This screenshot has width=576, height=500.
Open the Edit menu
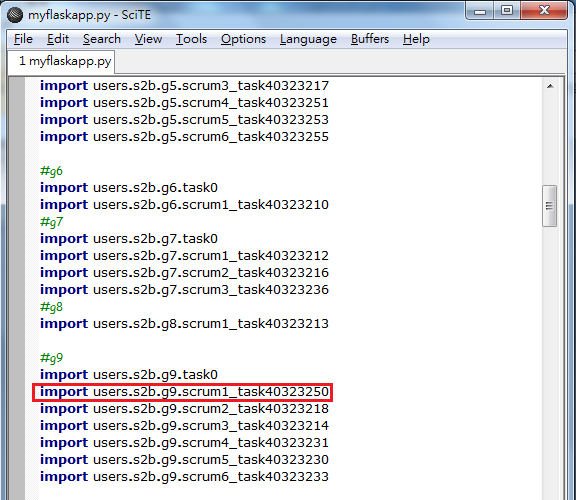(58, 39)
